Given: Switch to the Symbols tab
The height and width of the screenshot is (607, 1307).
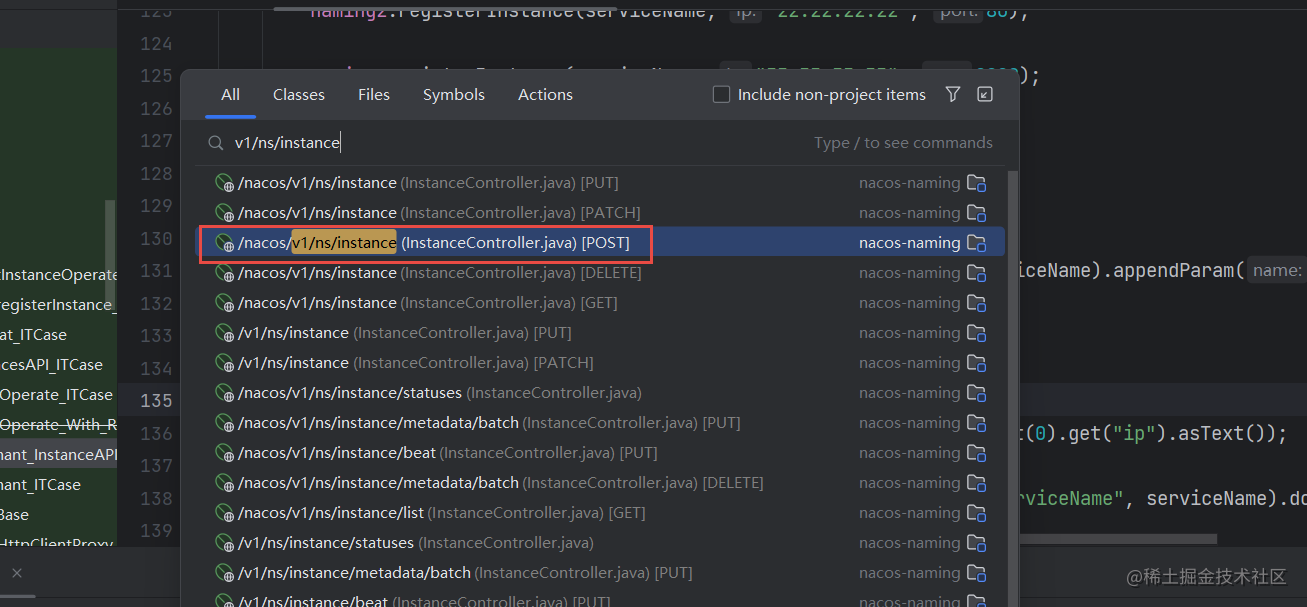Looking at the screenshot, I should [454, 95].
